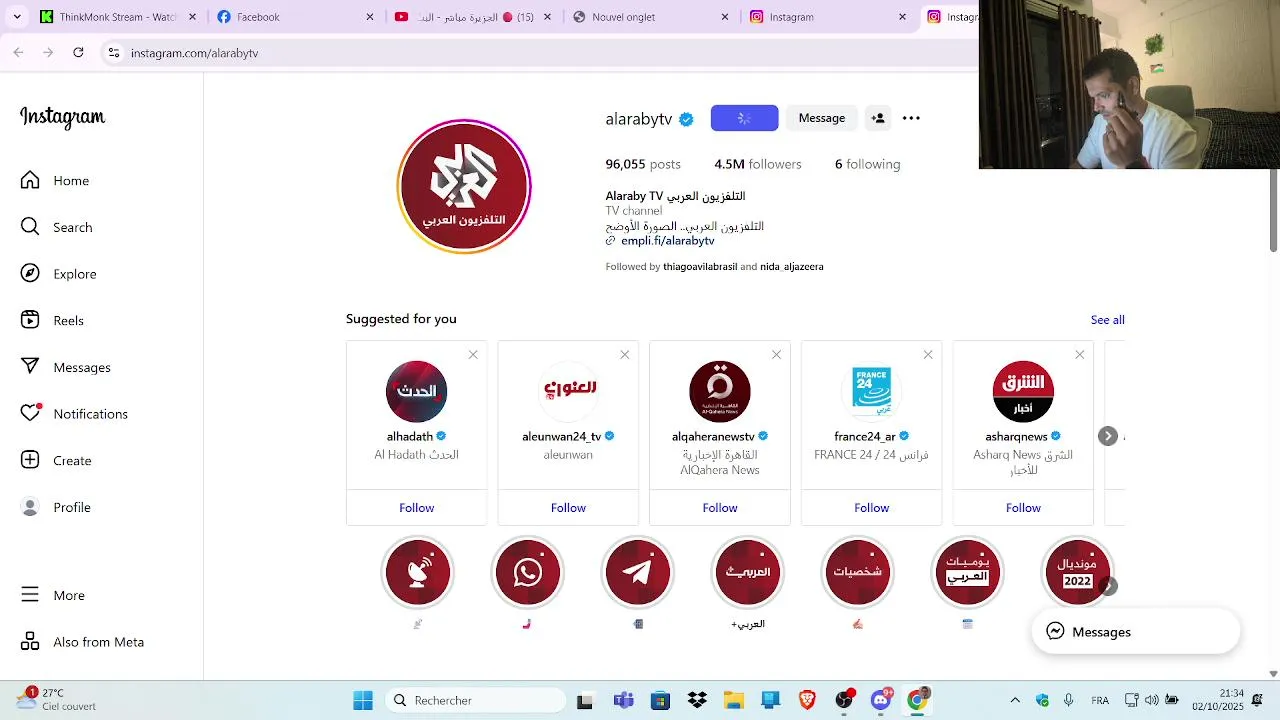Viewport: 1280px width, 720px height.
Task: Click the page vertical scrollbar
Action: point(1274,211)
